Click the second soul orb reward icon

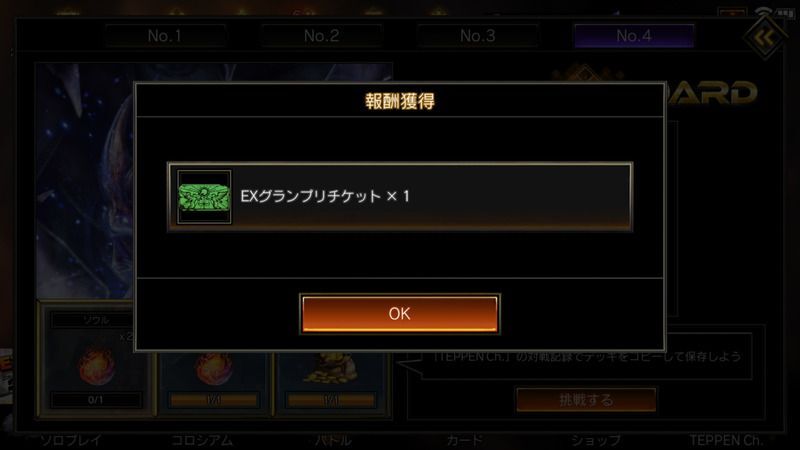[x=214, y=368]
